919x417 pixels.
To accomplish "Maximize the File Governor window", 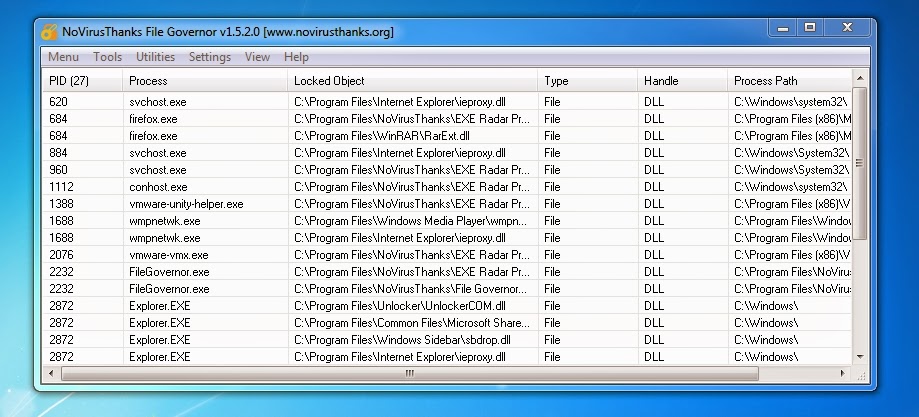I will click(x=809, y=28).
